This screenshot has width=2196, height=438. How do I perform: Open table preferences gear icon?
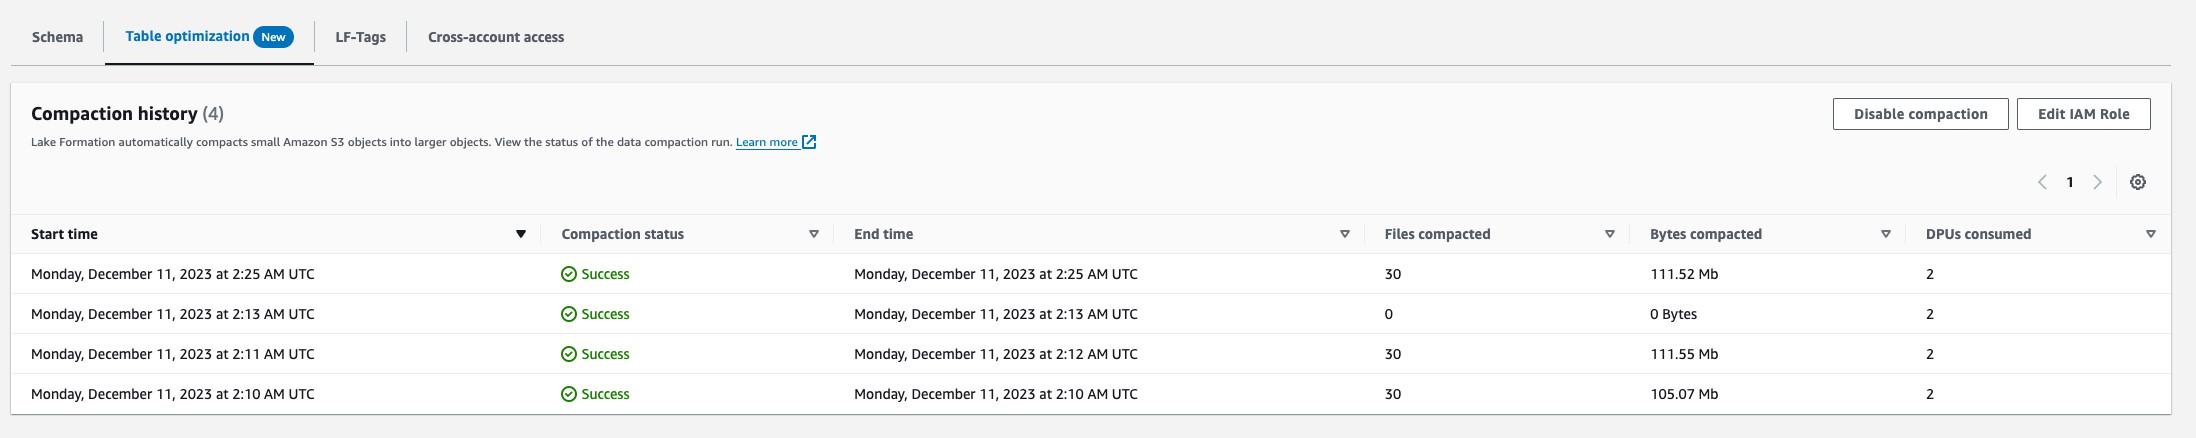point(2137,182)
